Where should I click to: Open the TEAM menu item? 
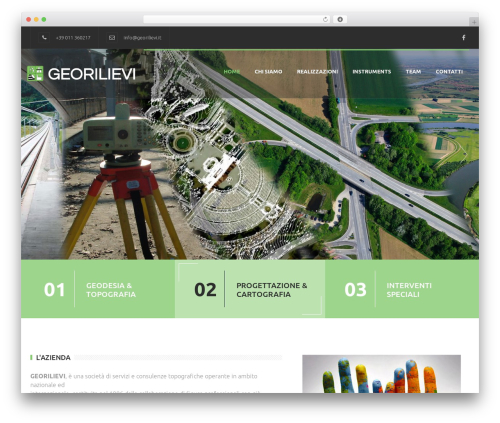pyautogui.click(x=413, y=72)
